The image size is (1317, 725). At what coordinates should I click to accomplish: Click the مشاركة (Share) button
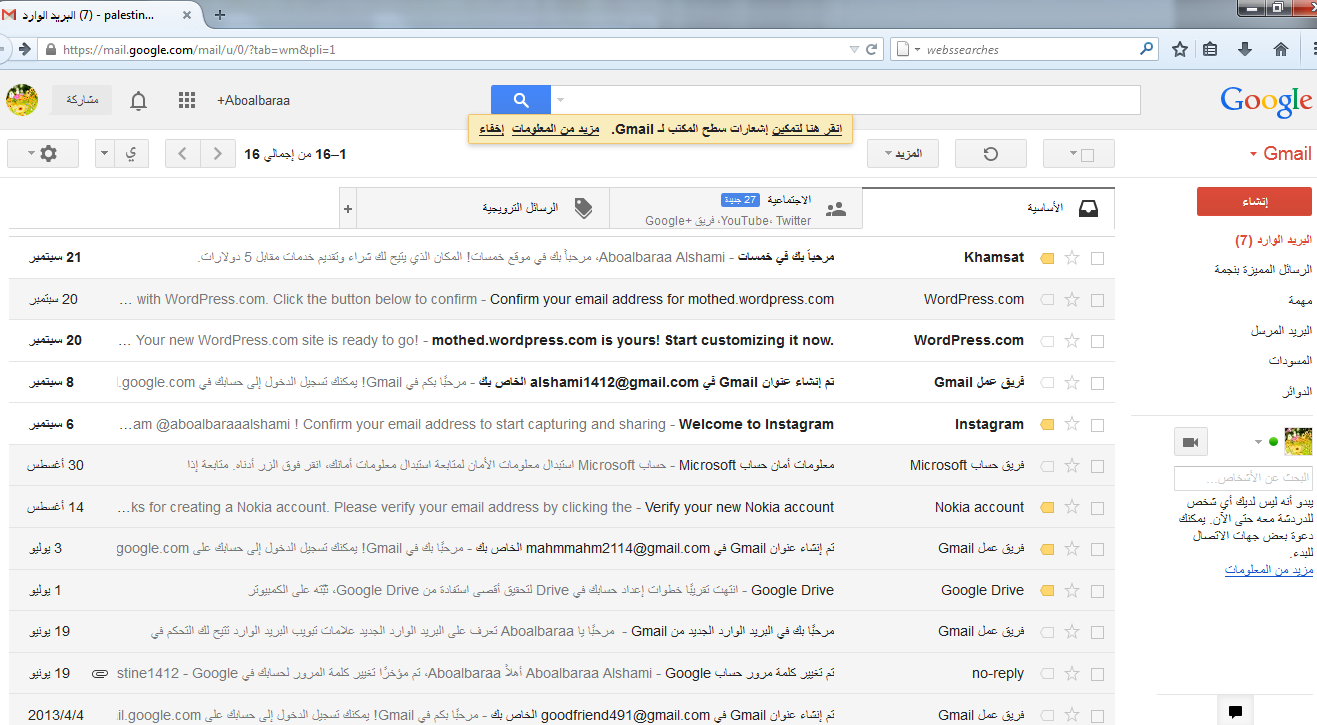82,100
